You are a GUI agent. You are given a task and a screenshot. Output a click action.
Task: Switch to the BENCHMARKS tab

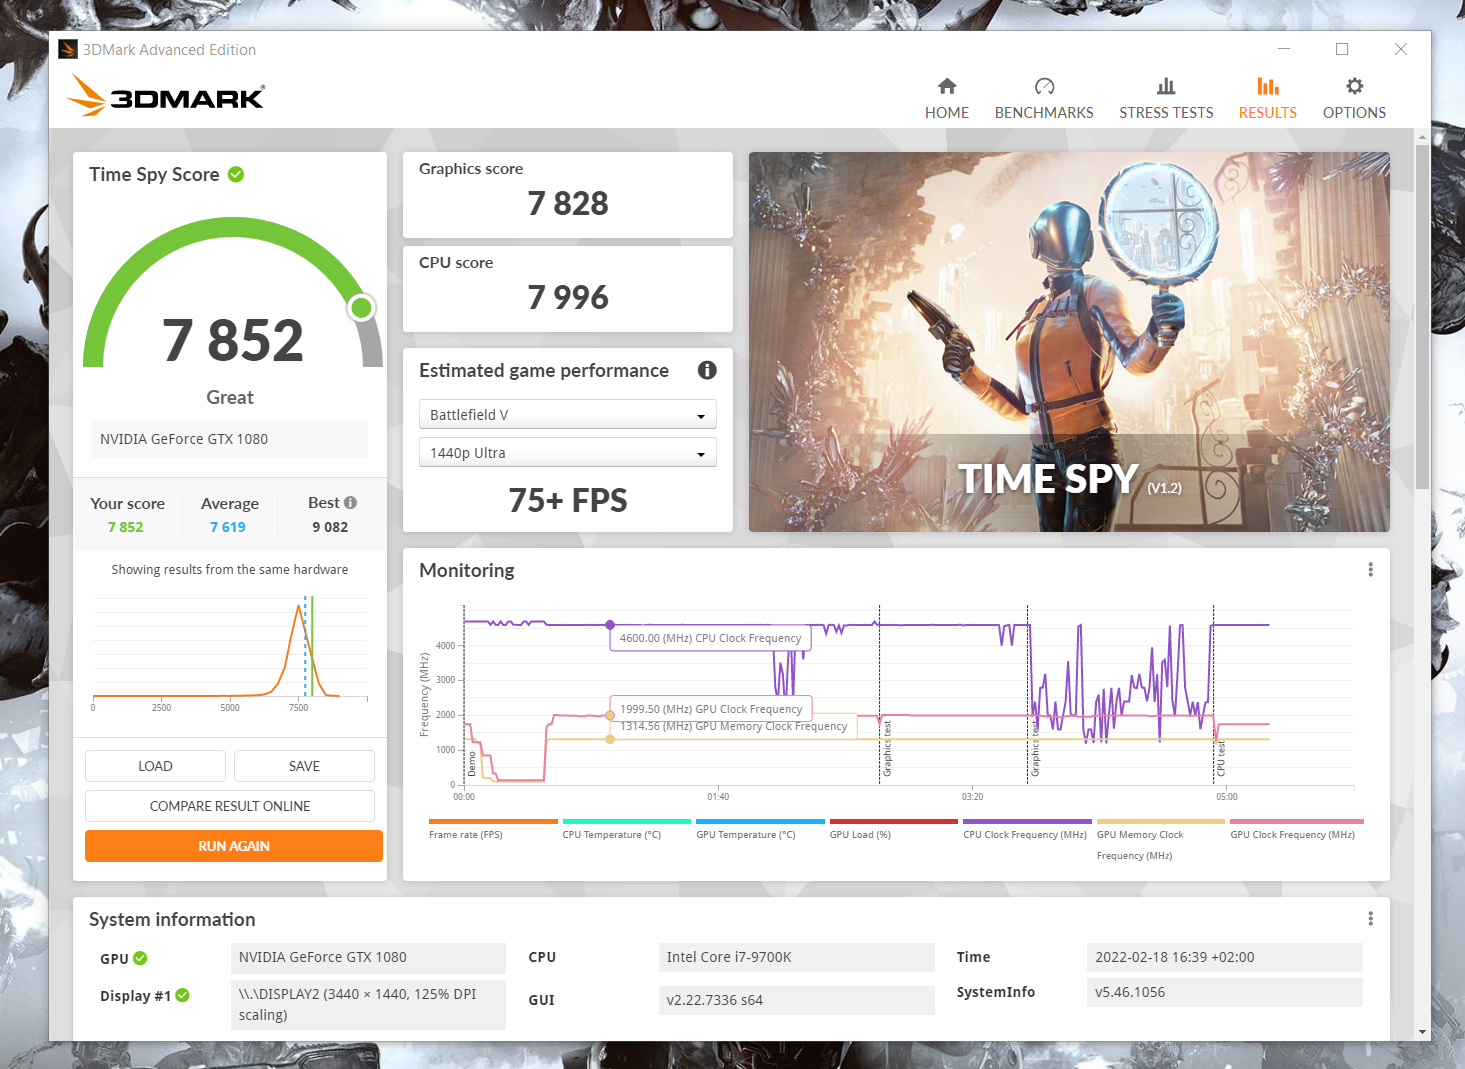tap(1044, 98)
